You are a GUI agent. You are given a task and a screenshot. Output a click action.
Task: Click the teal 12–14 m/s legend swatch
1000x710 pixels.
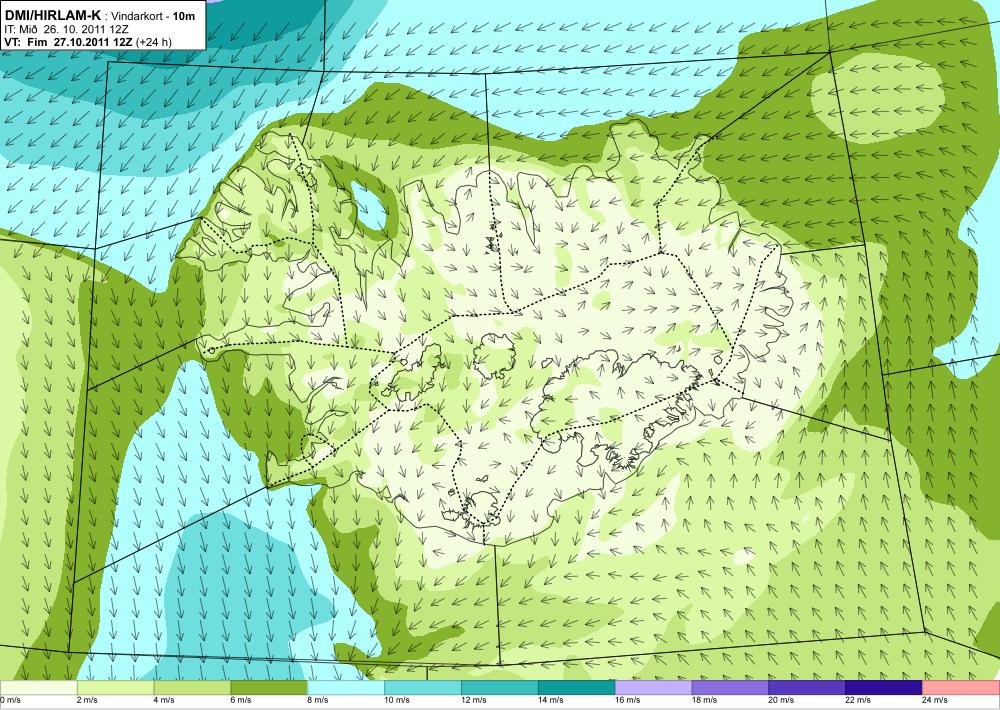coord(500,688)
